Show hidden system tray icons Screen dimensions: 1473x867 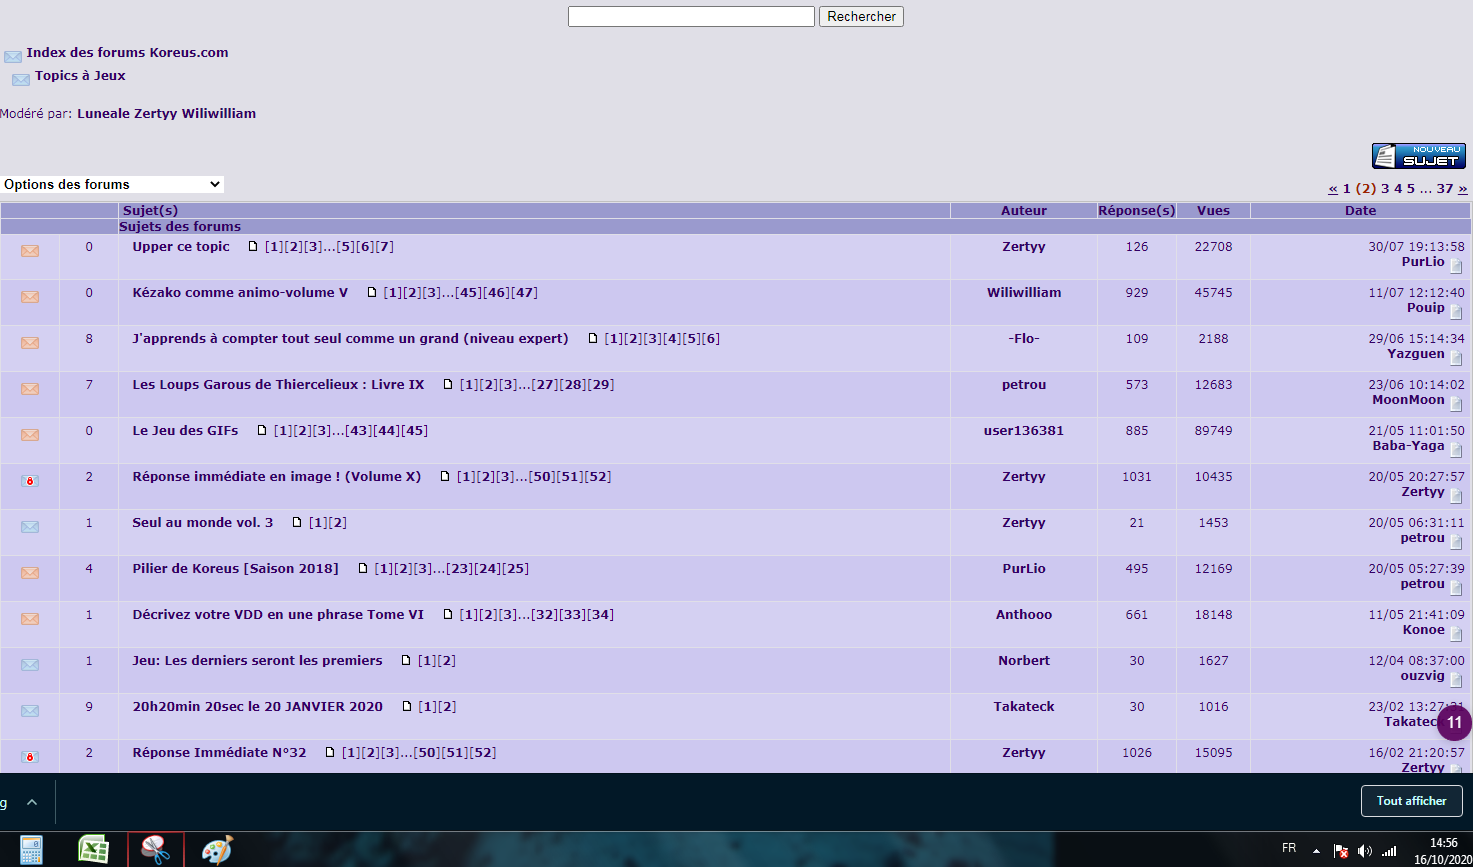coord(1315,850)
